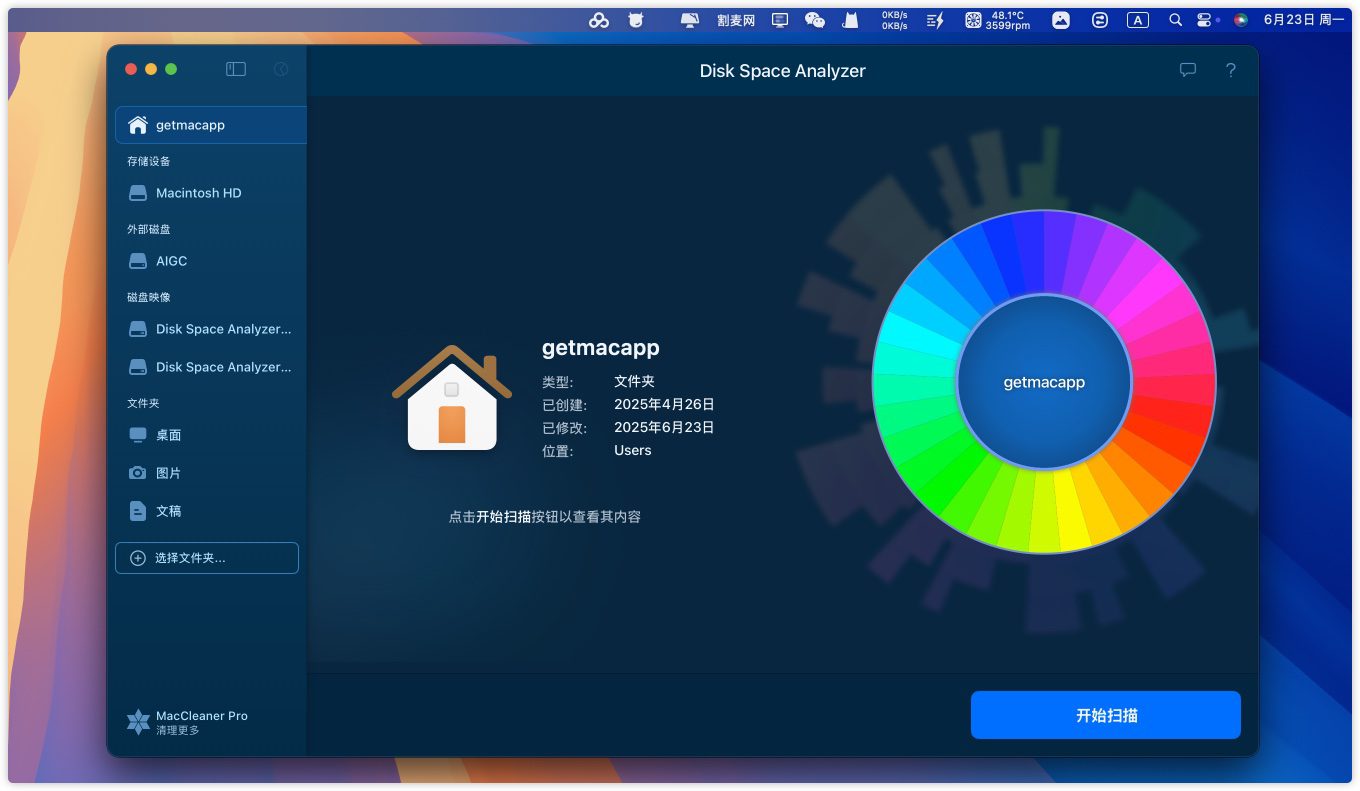Click the getmacapp center of sunburst chart
The height and width of the screenshot is (791, 1360).
(1044, 382)
